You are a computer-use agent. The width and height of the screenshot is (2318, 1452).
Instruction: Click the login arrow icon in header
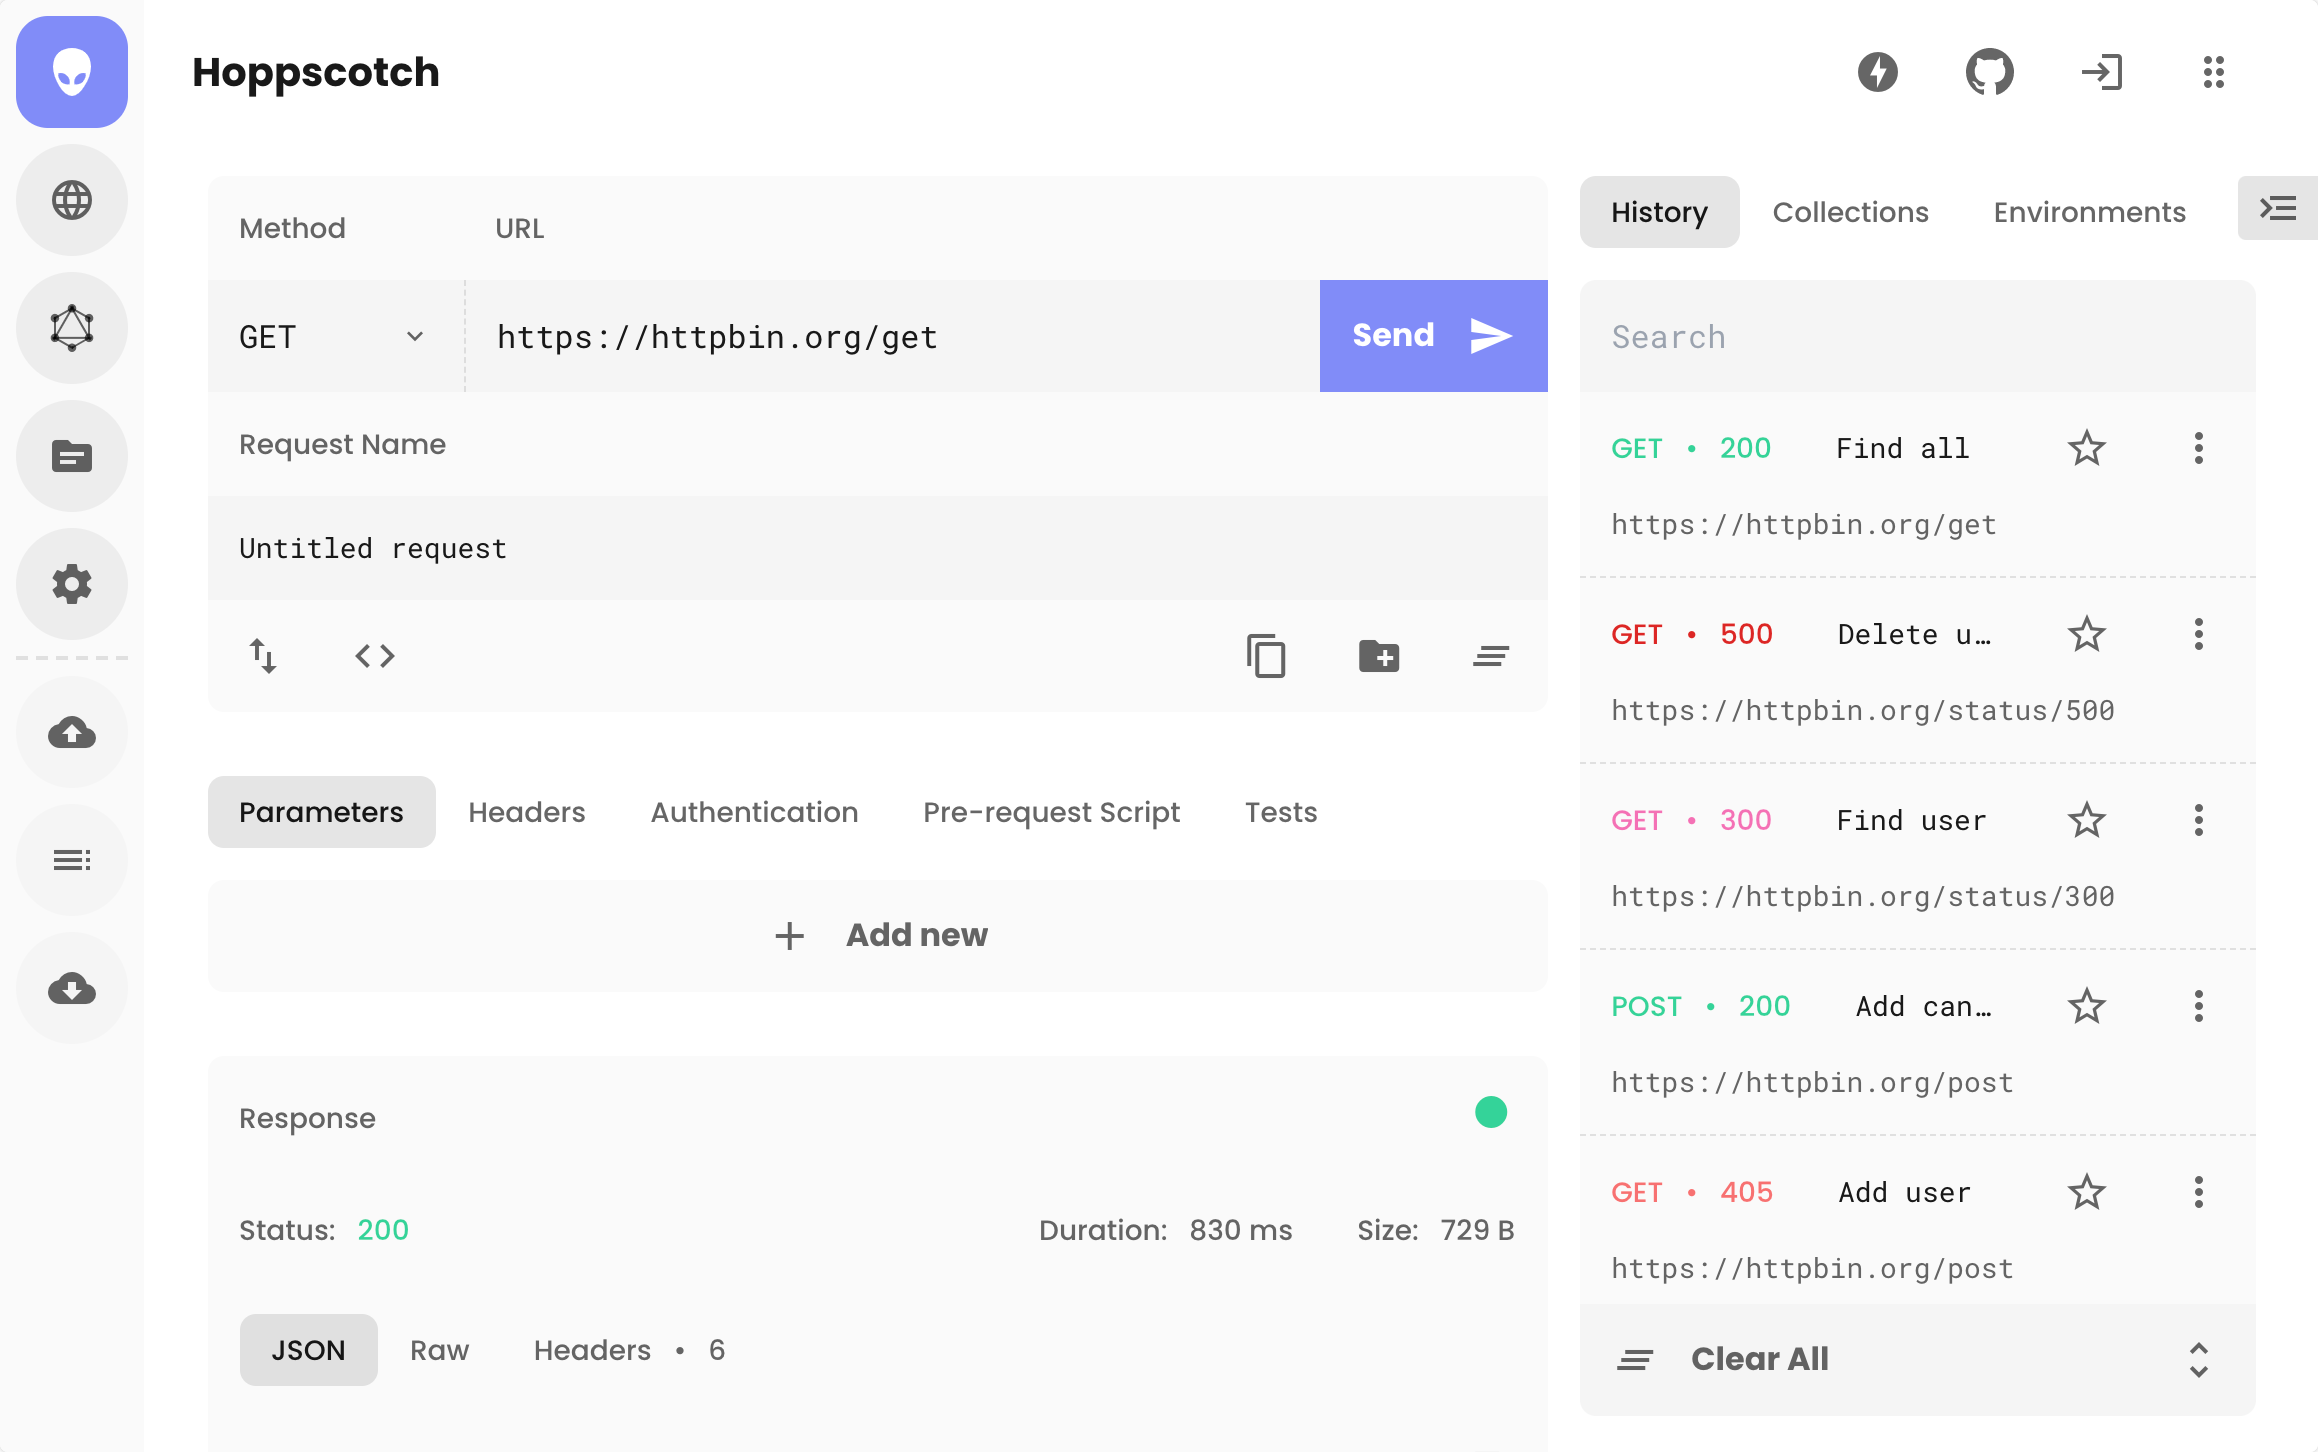pos(2101,72)
